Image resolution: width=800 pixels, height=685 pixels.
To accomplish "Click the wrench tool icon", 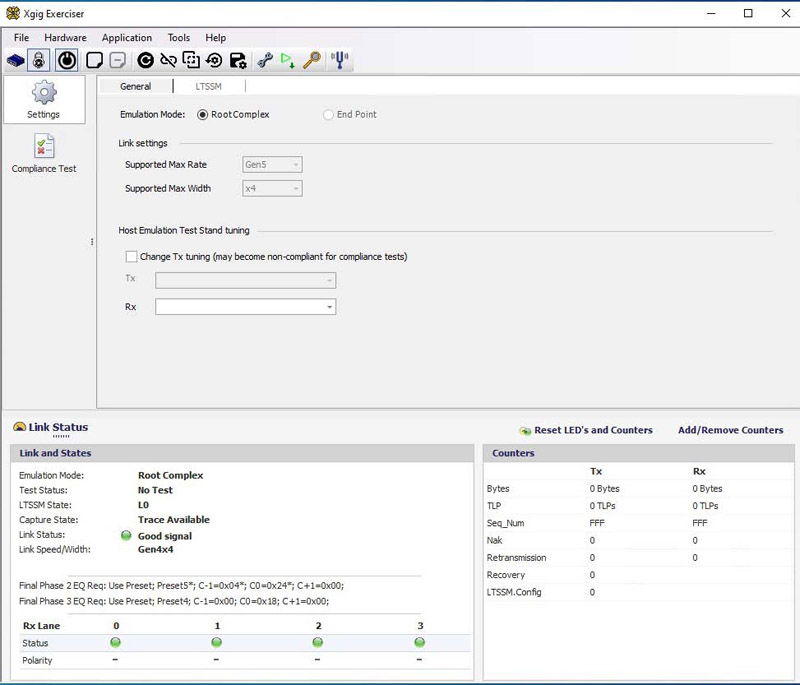I will point(265,60).
